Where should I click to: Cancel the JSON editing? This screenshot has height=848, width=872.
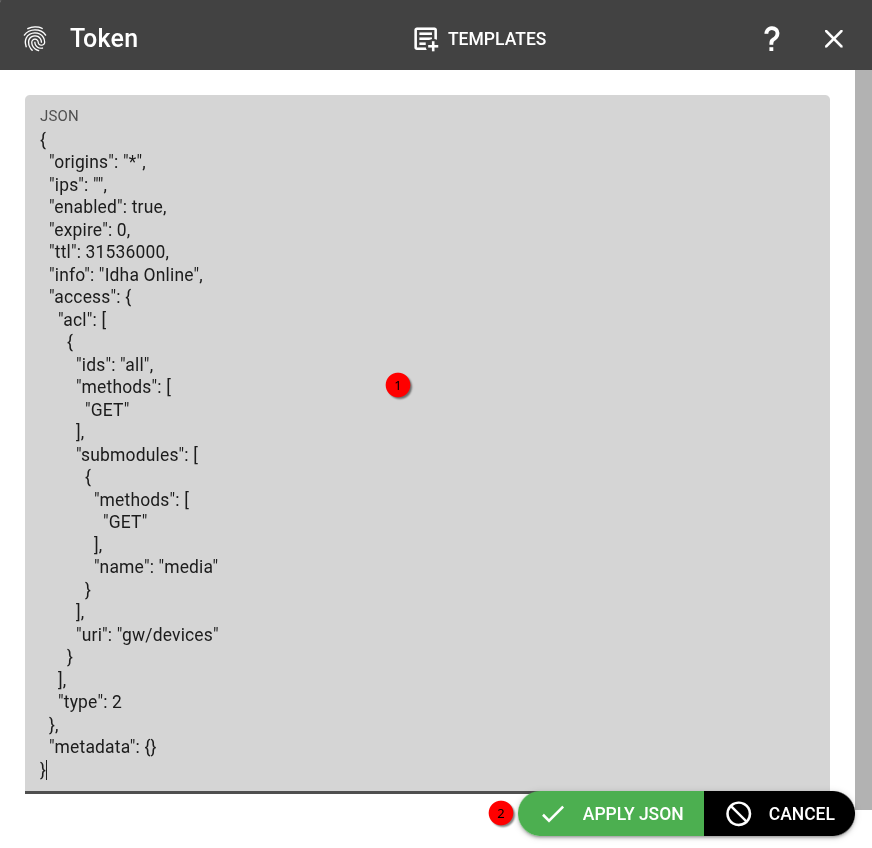pos(800,814)
